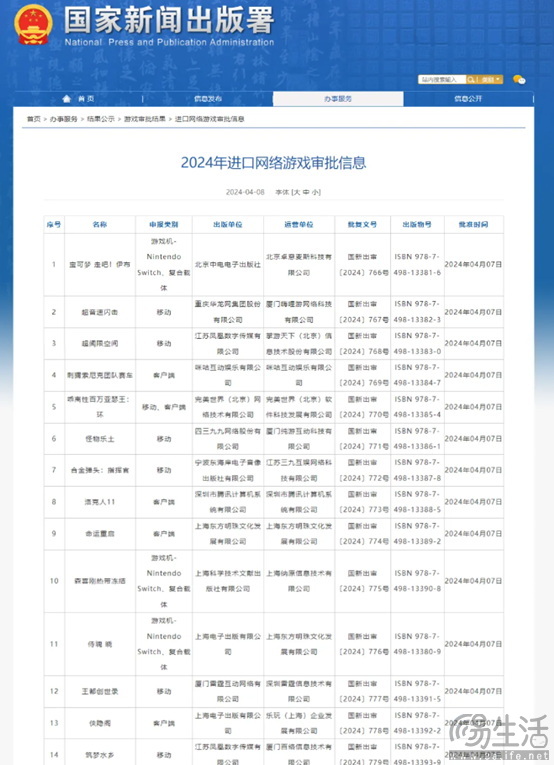554x765 pixels.
Task: Click 进口网络游戏审批信息 in the breadcrumb
Action: pyautogui.click(x=210, y=119)
